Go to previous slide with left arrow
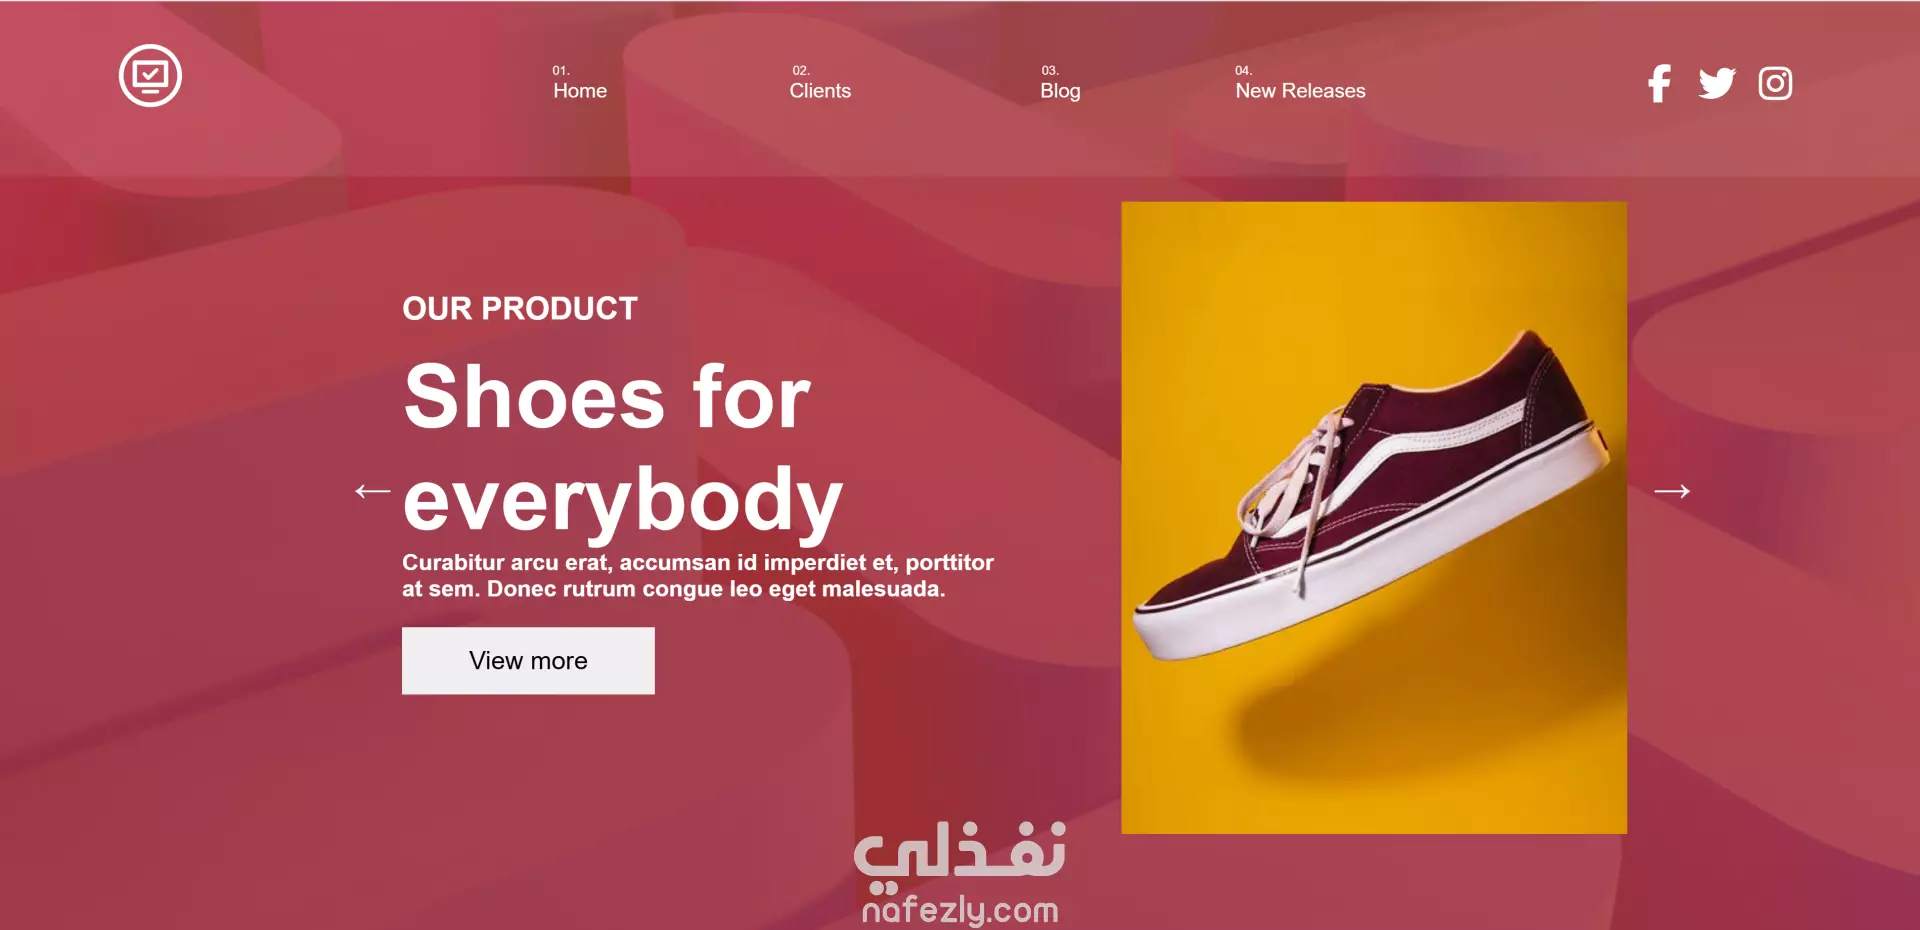The height and width of the screenshot is (930, 1920). pos(372,491)
